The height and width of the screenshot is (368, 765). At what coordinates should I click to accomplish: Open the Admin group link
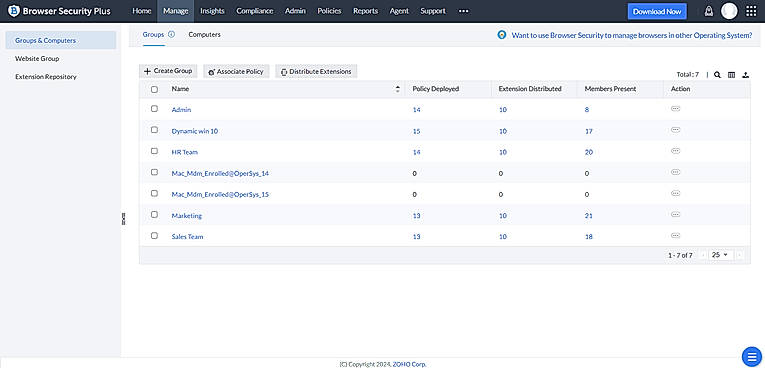click(181, 110)
